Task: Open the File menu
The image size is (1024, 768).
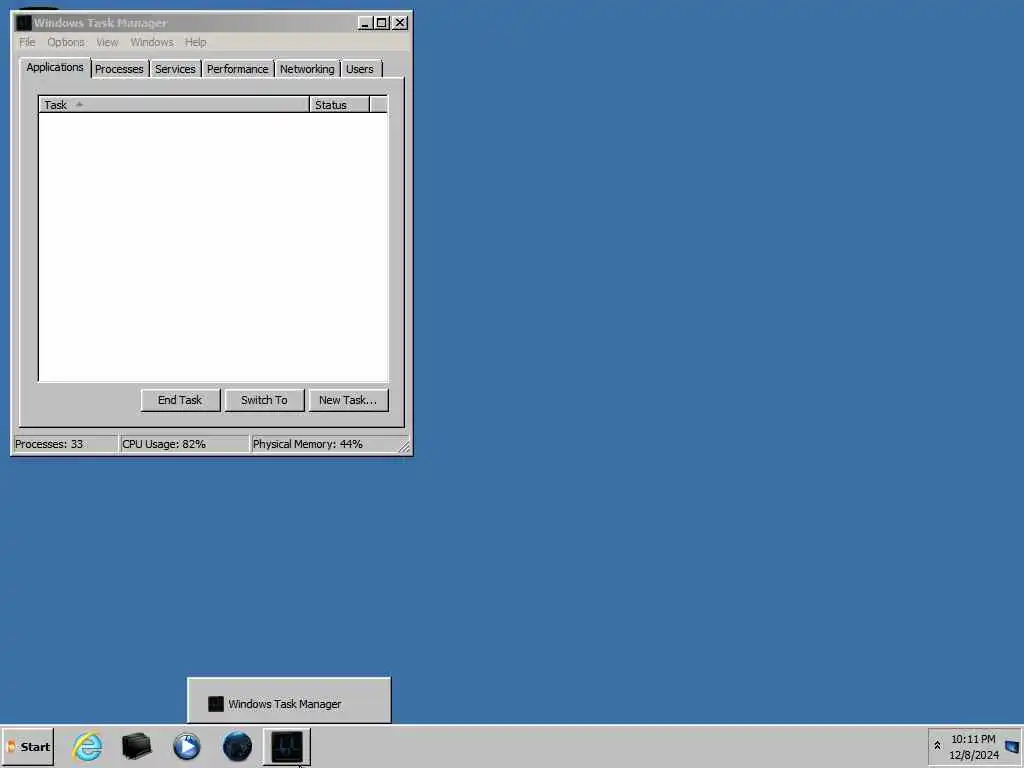Action: pyautogui.click(x=27, y=42)
